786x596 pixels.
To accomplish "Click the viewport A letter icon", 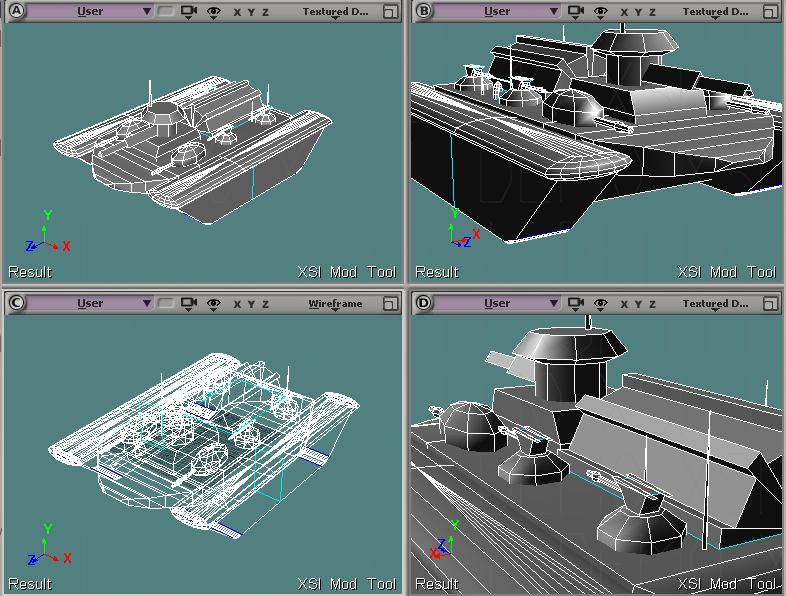I will (16, 11).
